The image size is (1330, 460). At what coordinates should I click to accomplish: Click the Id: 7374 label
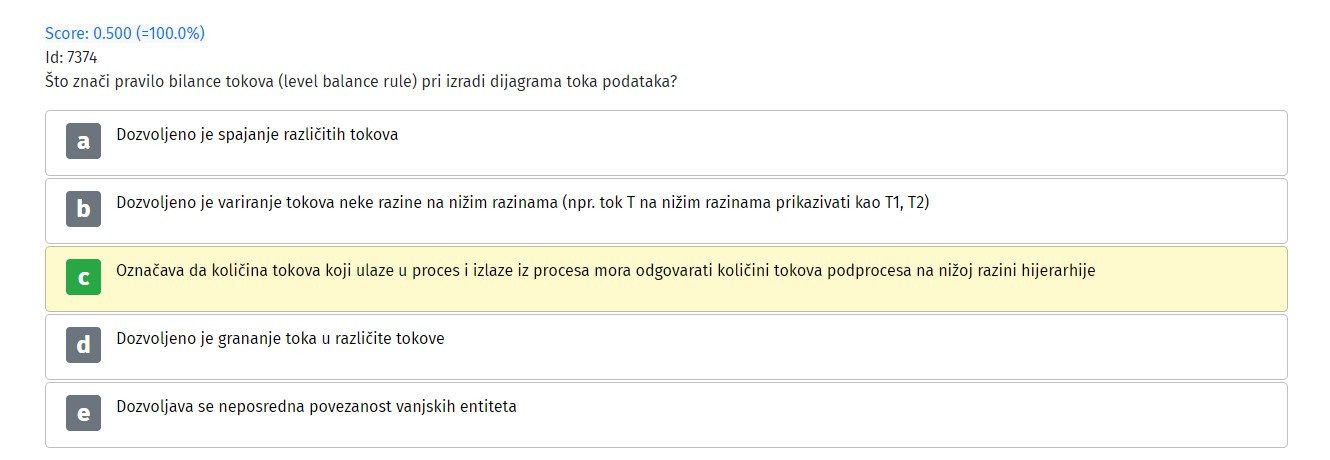click(71, 57)
